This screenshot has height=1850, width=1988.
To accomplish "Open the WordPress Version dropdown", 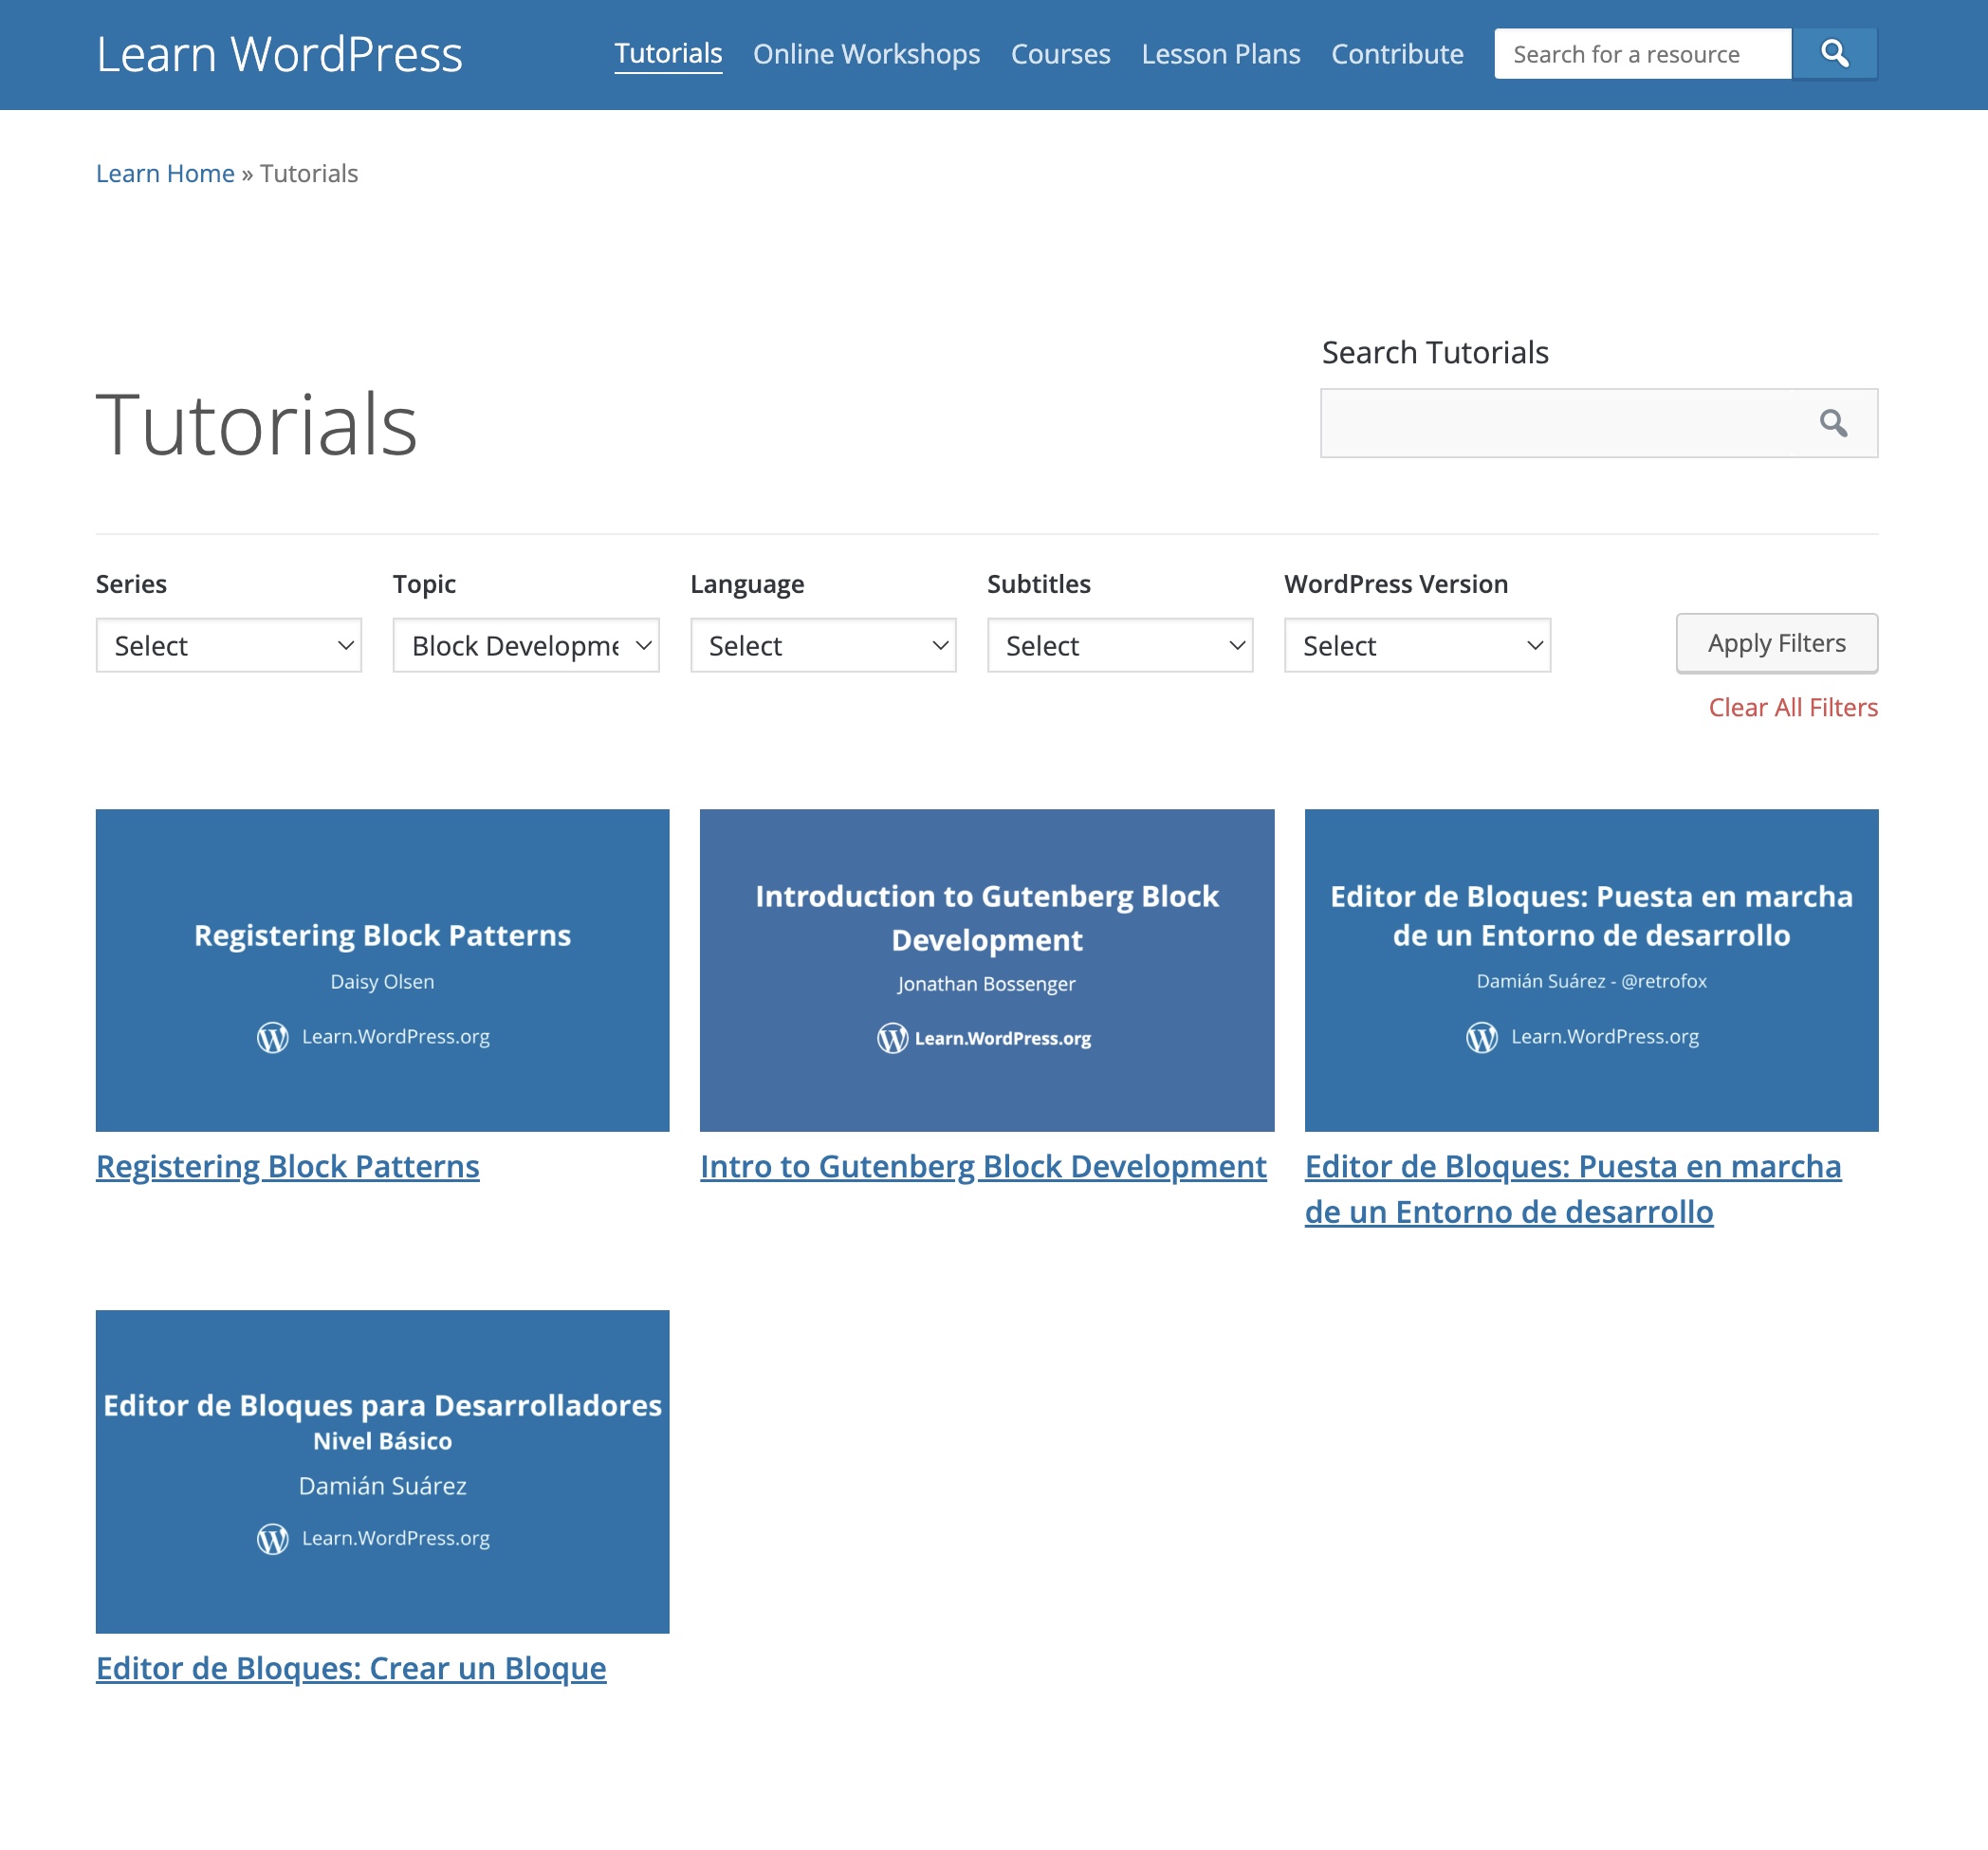I will point(1415,645).
